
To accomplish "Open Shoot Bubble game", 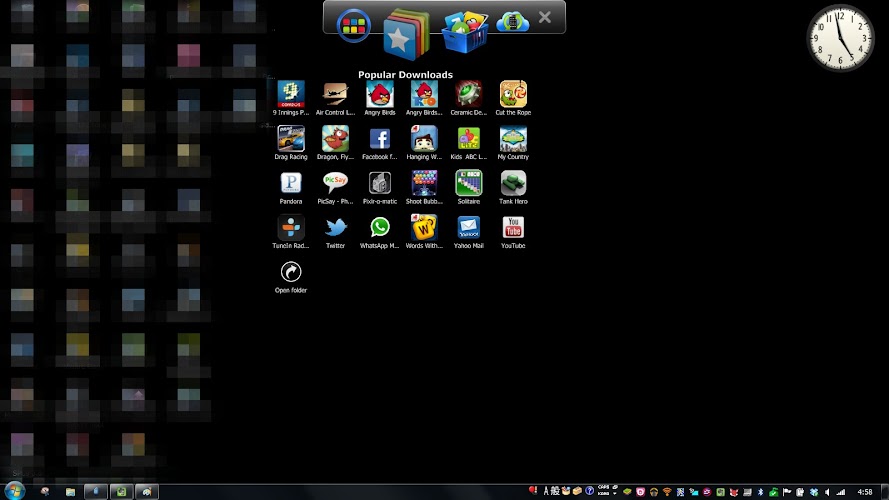I will [424, 187].
